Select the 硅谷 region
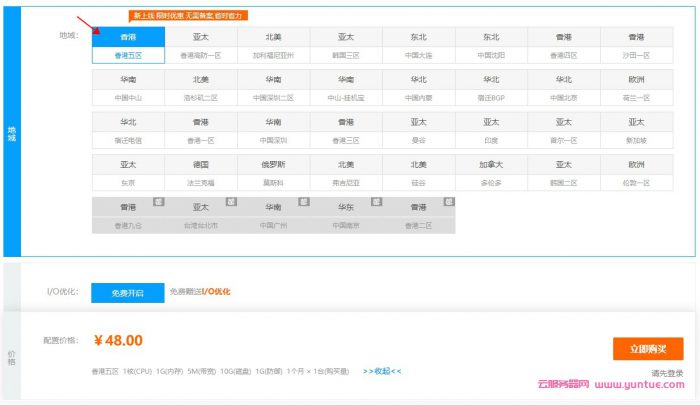The width and height of the screenshot is (700, 405). [x=419, y=173]
